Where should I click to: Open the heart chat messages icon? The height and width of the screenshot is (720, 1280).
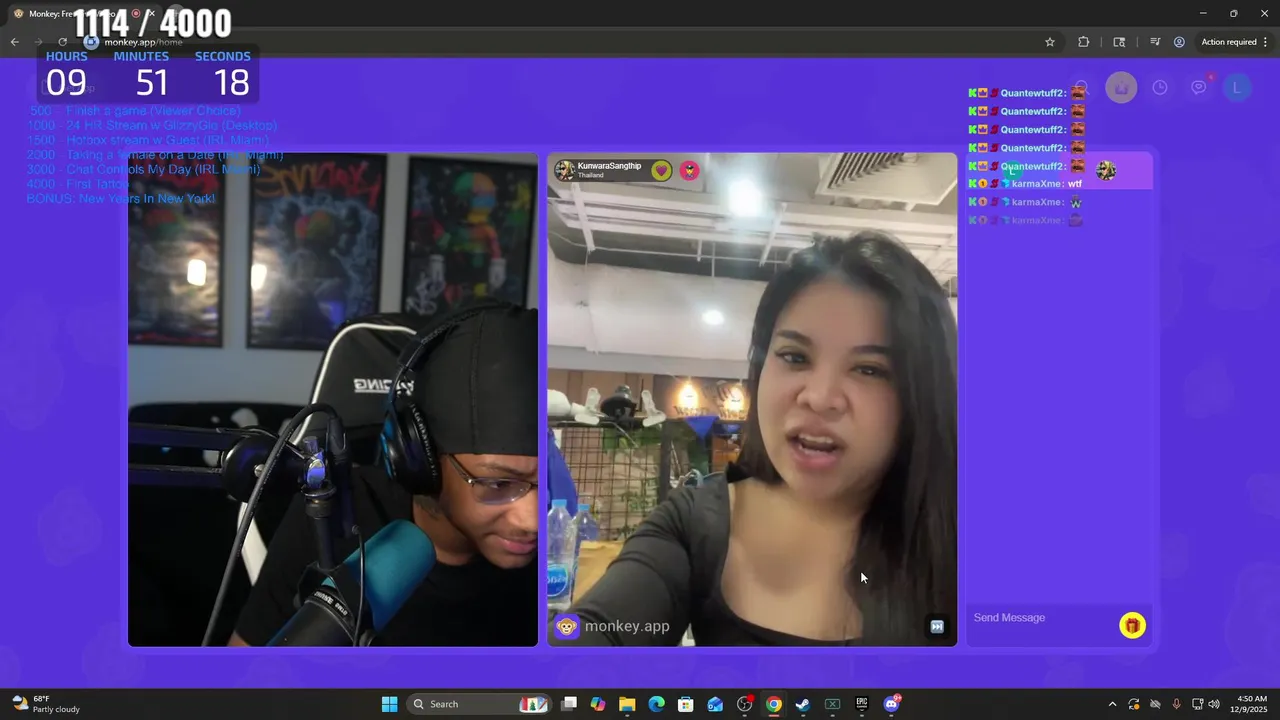[1198, 88]
